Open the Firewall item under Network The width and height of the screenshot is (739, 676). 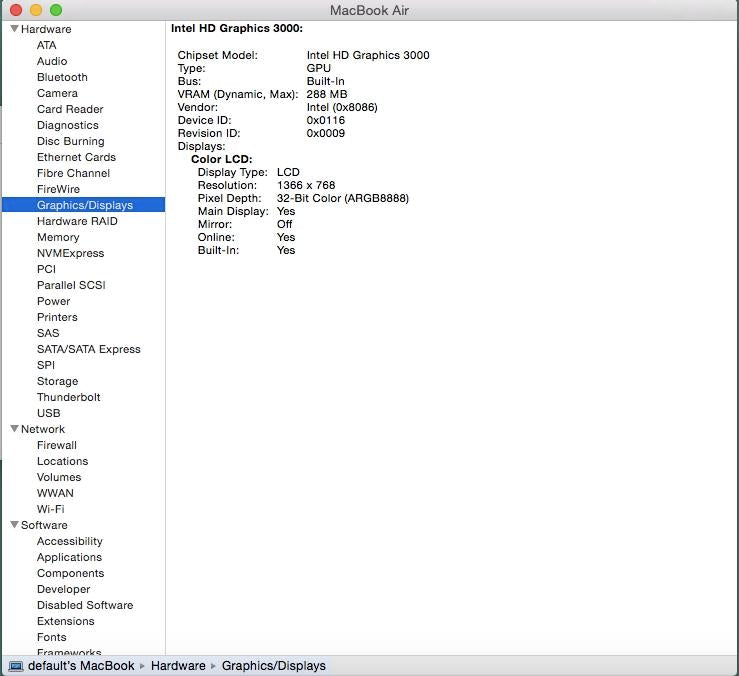[x=56, y=445]
